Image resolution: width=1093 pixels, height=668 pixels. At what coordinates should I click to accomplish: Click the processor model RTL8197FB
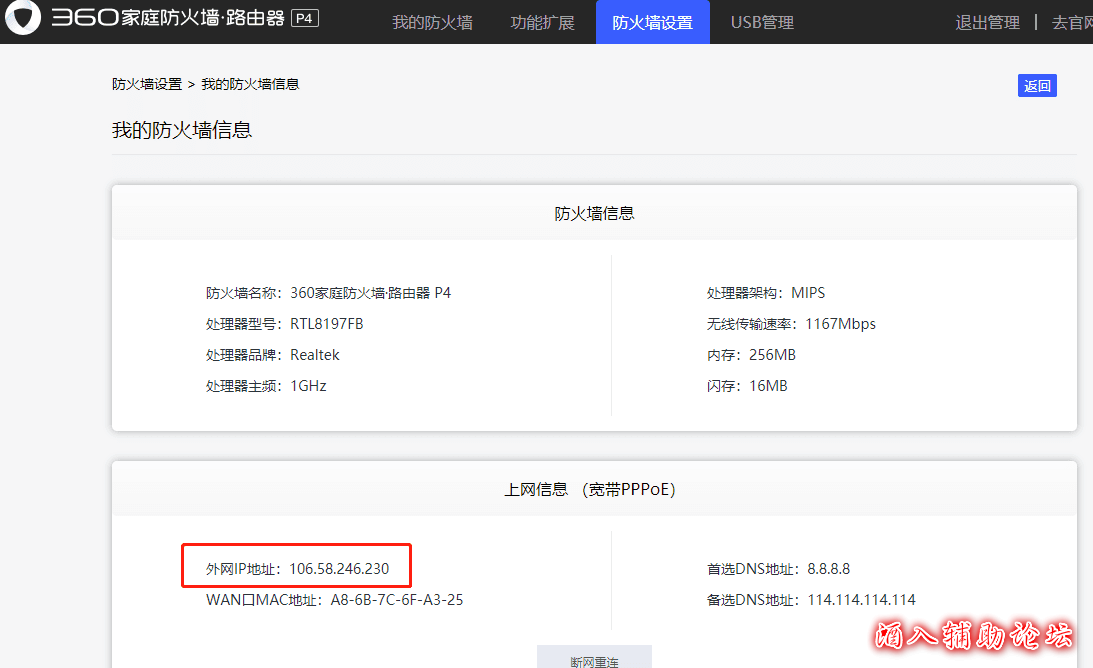[327, 324]
